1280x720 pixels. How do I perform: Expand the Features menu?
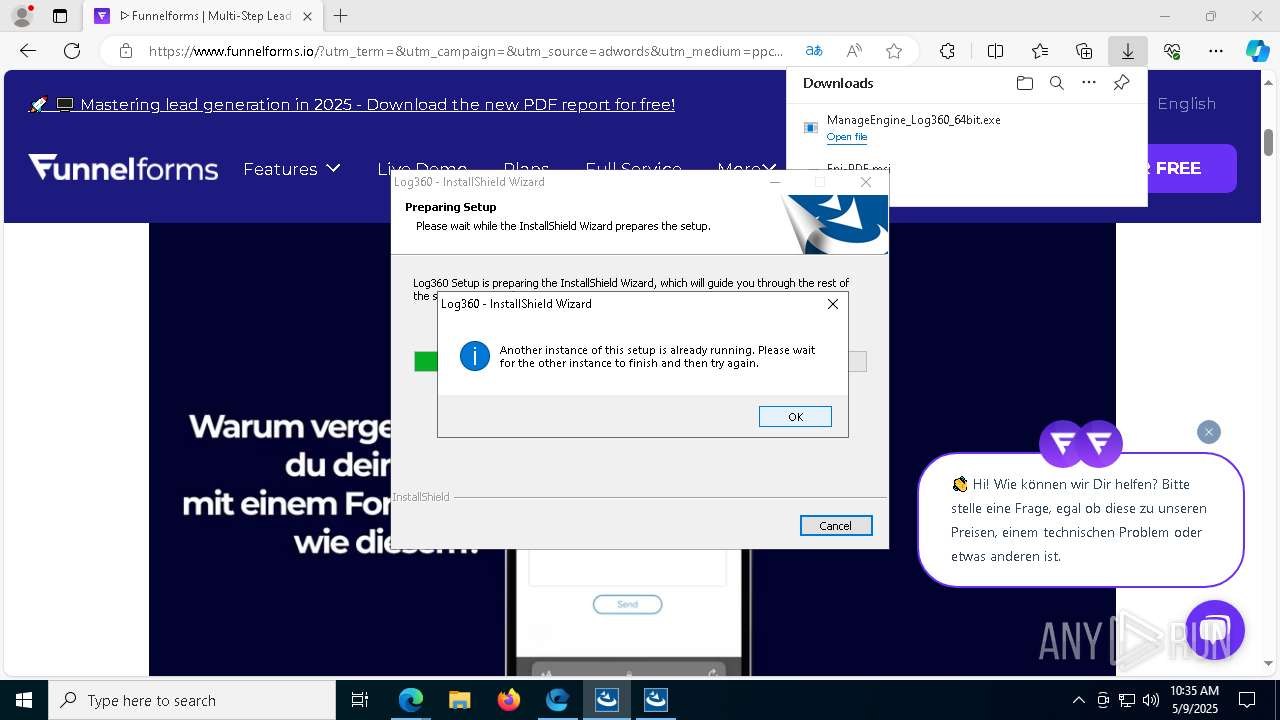[292, 169]
